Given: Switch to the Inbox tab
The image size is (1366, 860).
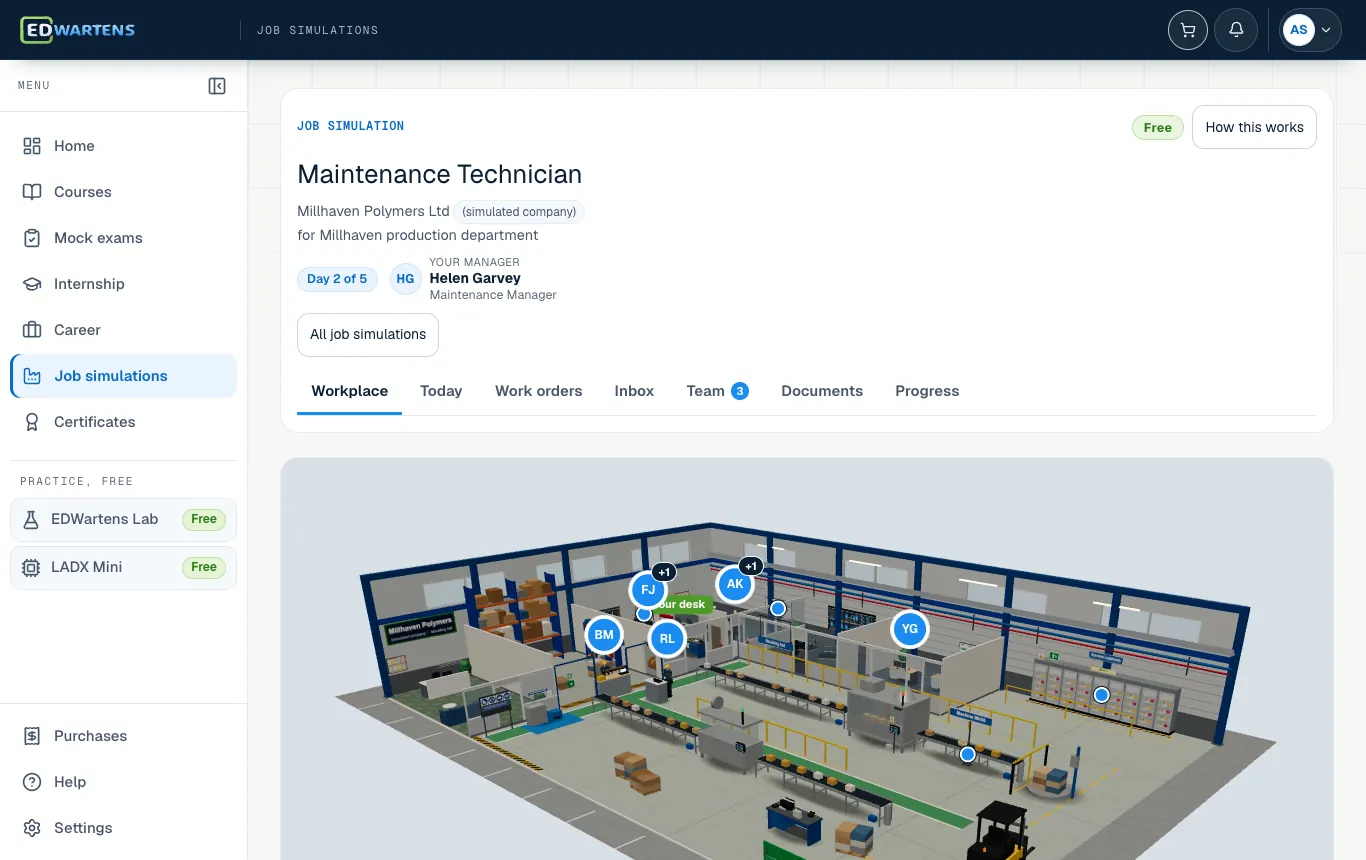Looking at the screenshot, I should (634, 391).
